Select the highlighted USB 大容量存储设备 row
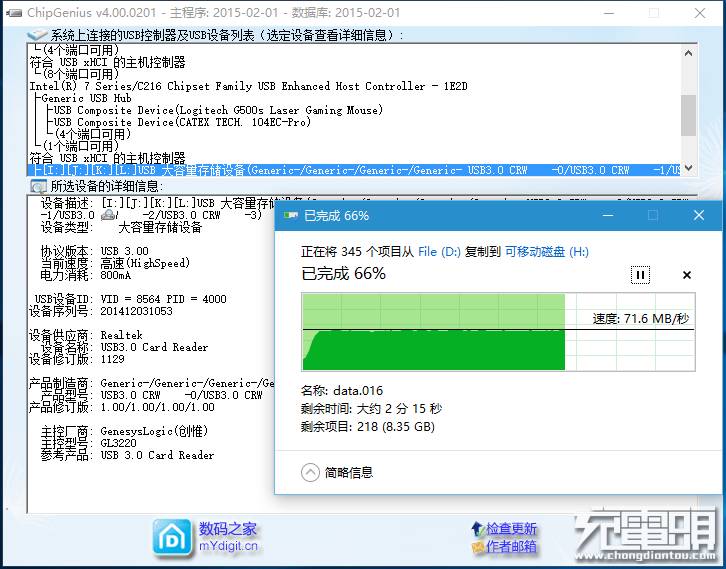This screenshot has height=569, width=726. (354, 170)
